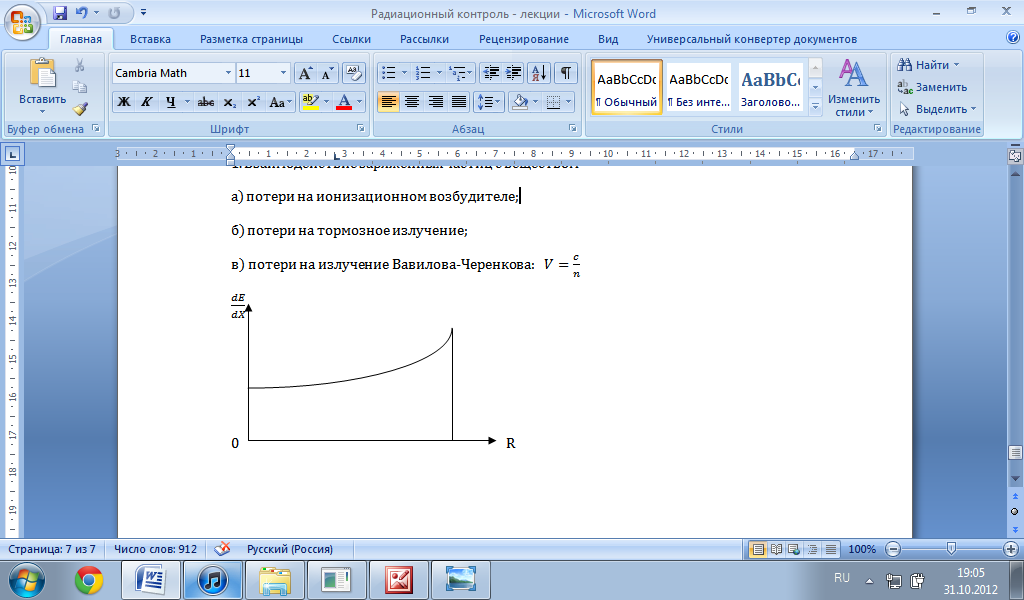Align text right
Screen dimensions: 1024x600
tap(436, 102)
